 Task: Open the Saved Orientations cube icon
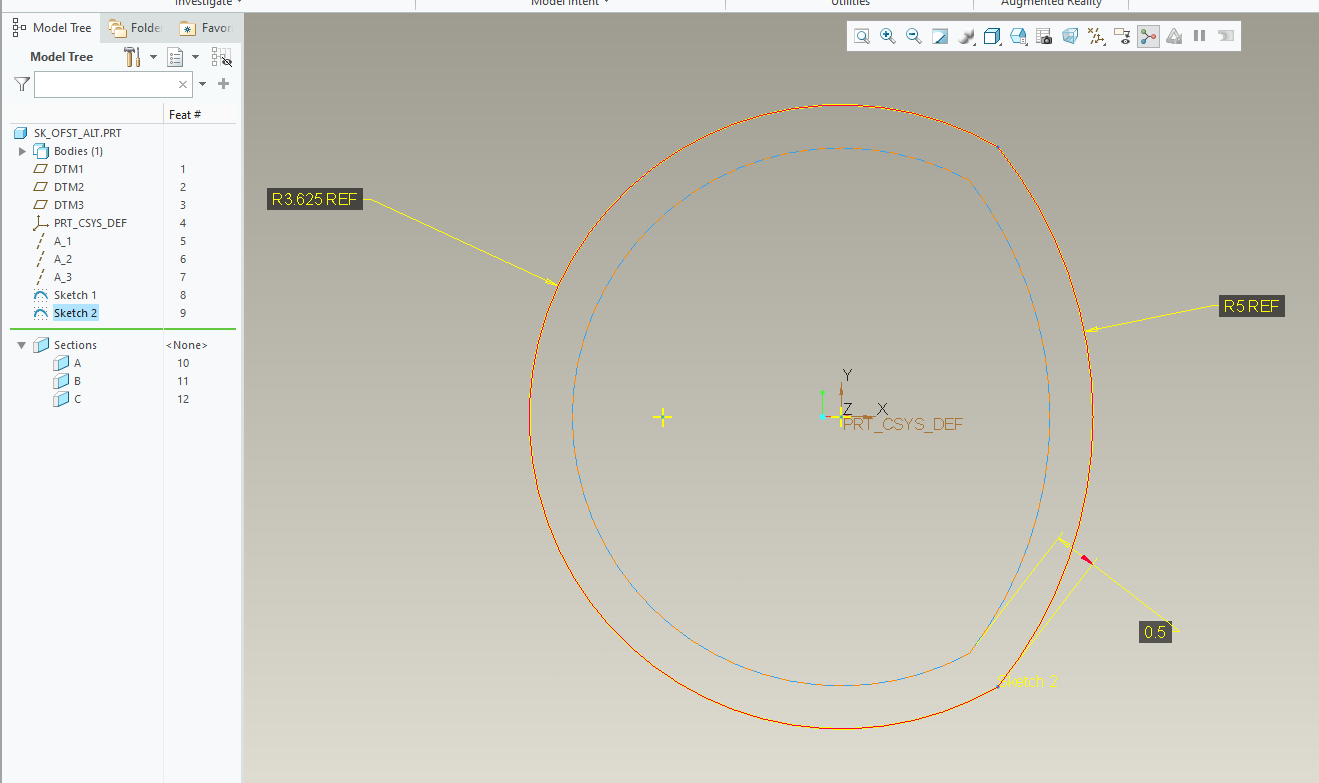[991, 35]
